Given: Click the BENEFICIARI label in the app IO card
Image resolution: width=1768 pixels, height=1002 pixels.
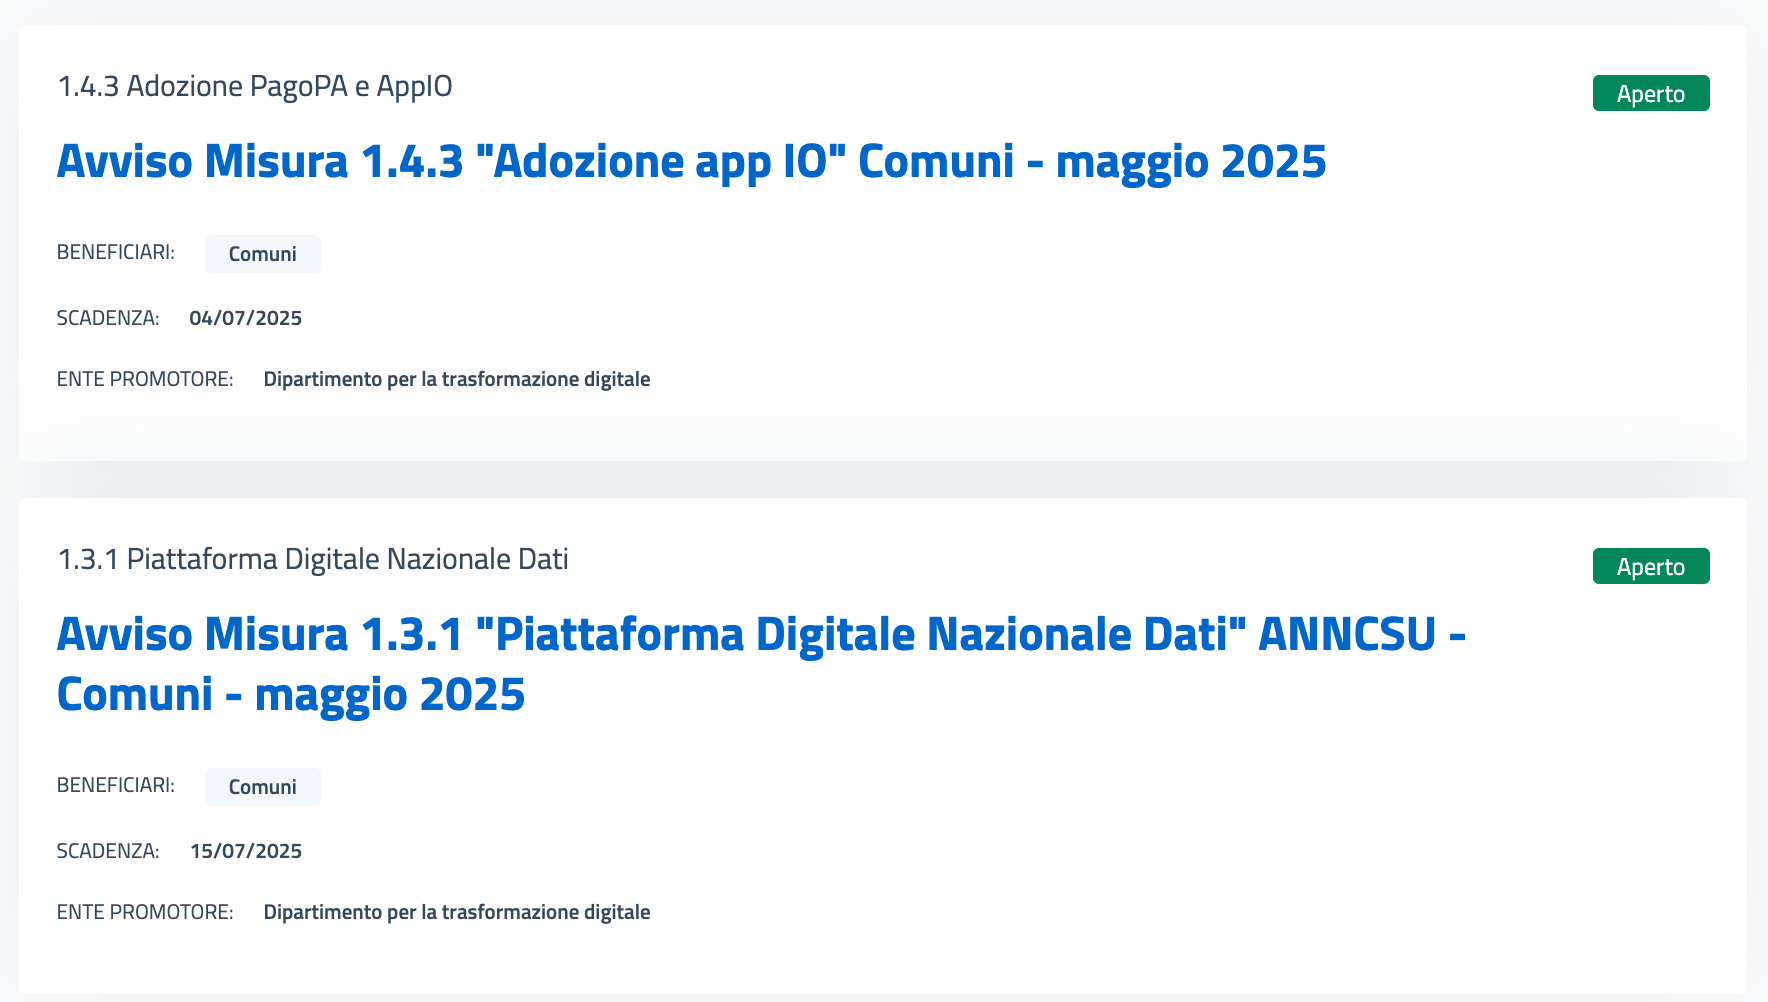Looking at the screenshot, I should pos(116,252).
